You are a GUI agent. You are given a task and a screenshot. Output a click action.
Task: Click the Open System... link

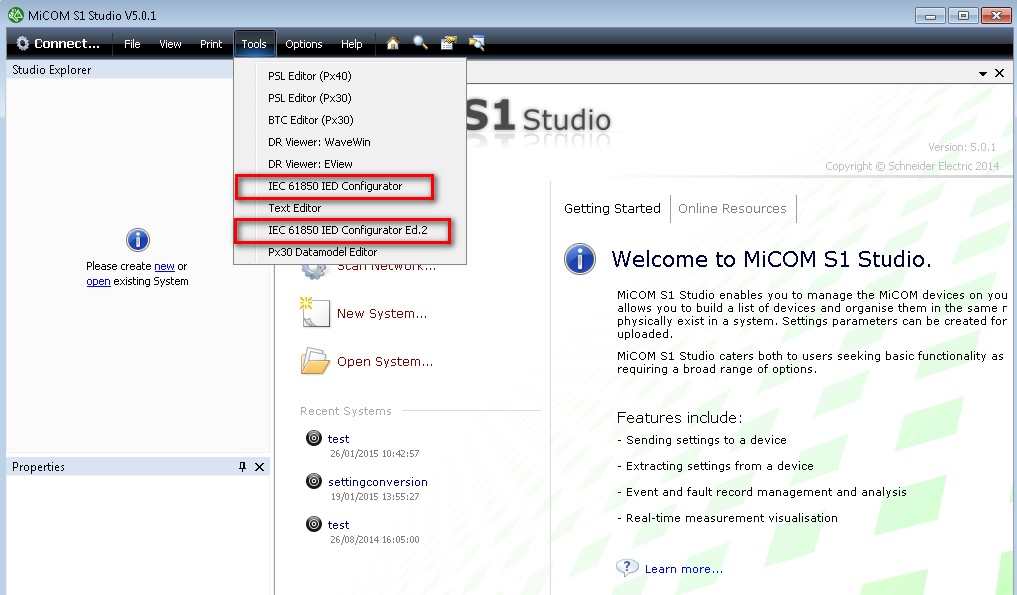[385, 361]
